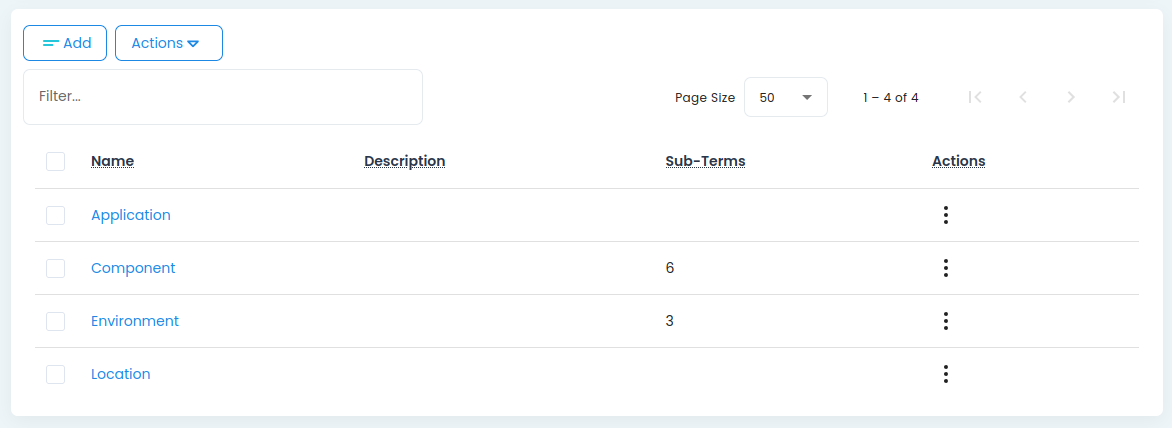
Task: Go to the first page of results
Action: 975,97
